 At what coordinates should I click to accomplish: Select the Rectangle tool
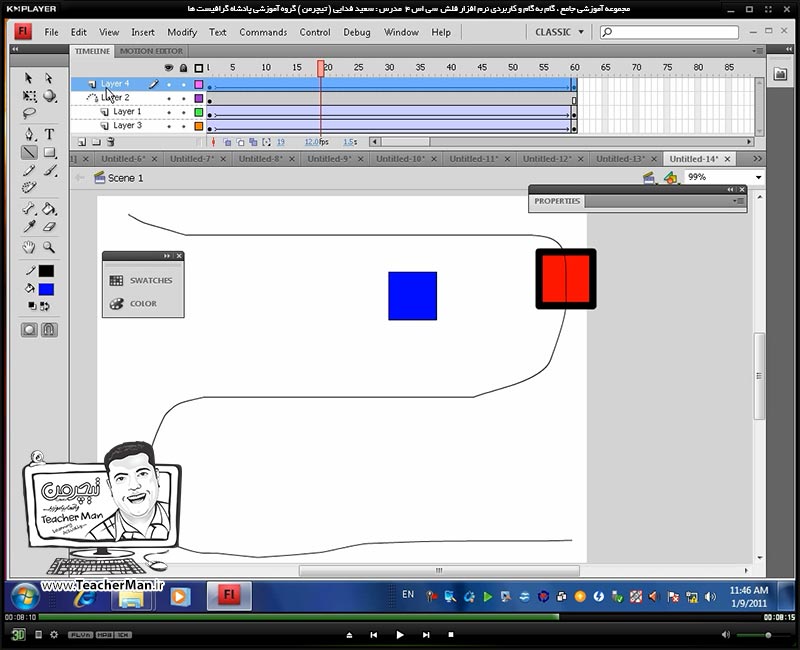pos(49,152)
